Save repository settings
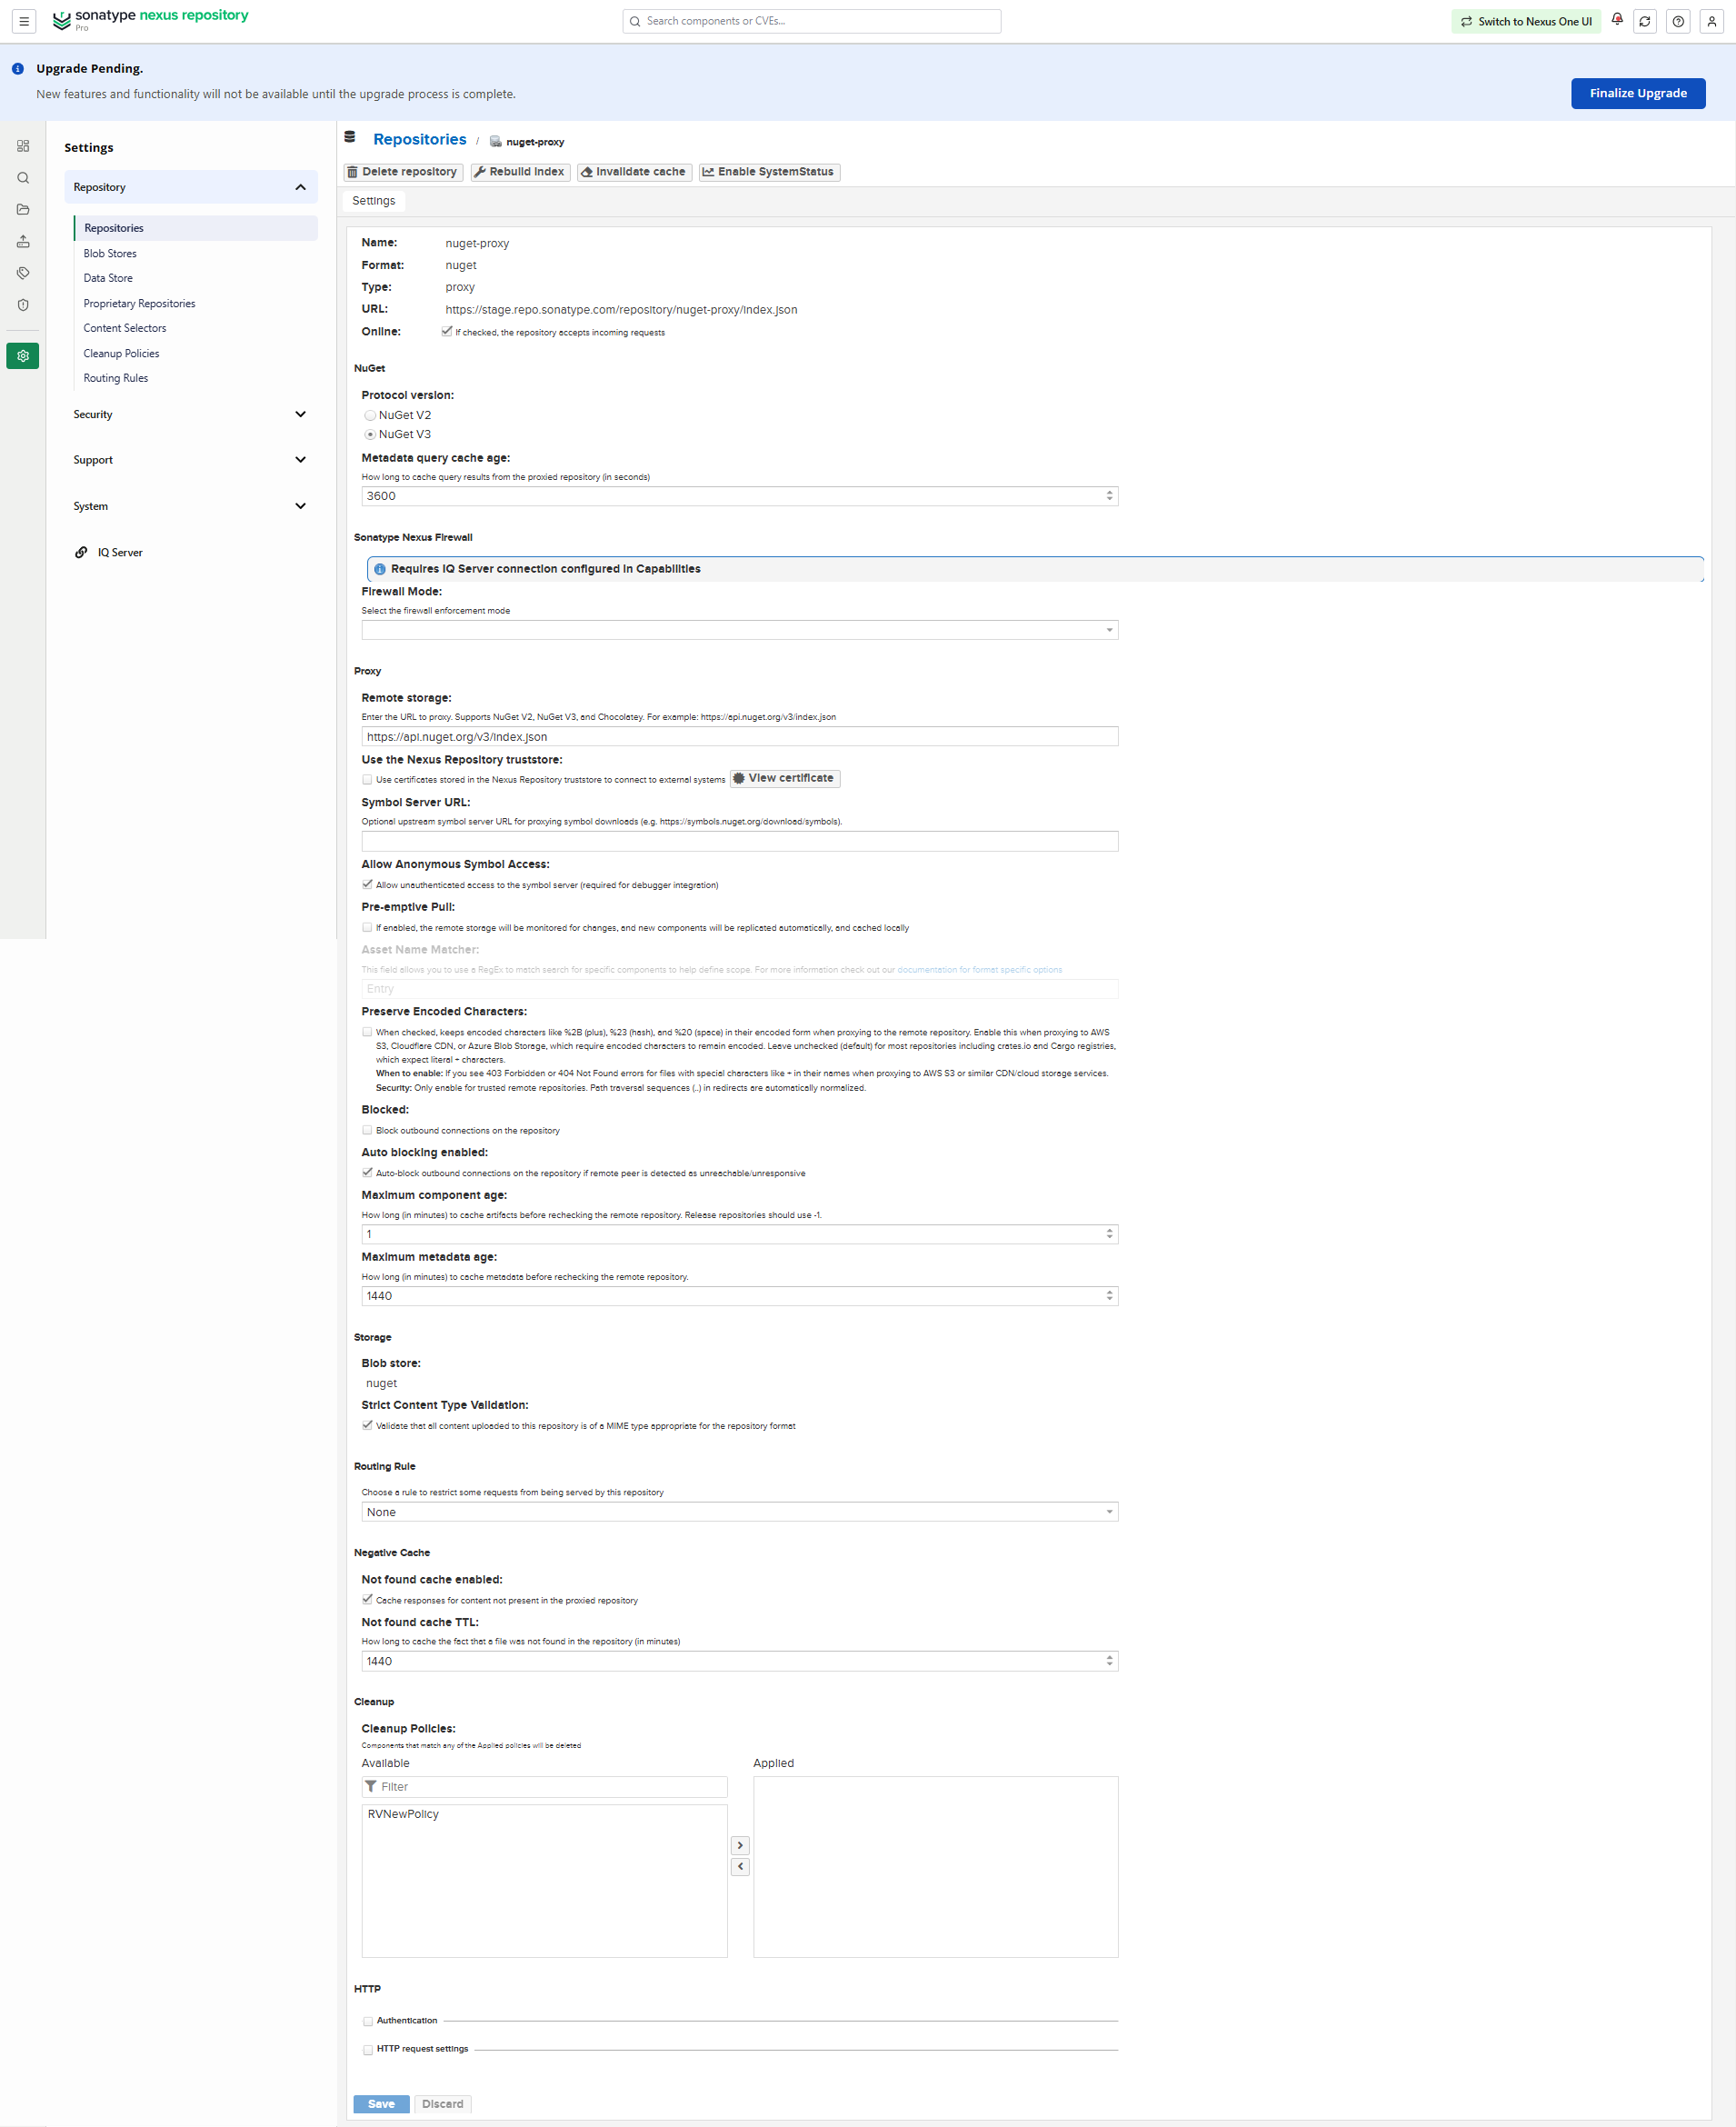This screenshot has height=2127, width=1736. click(x=381, y=2104)
